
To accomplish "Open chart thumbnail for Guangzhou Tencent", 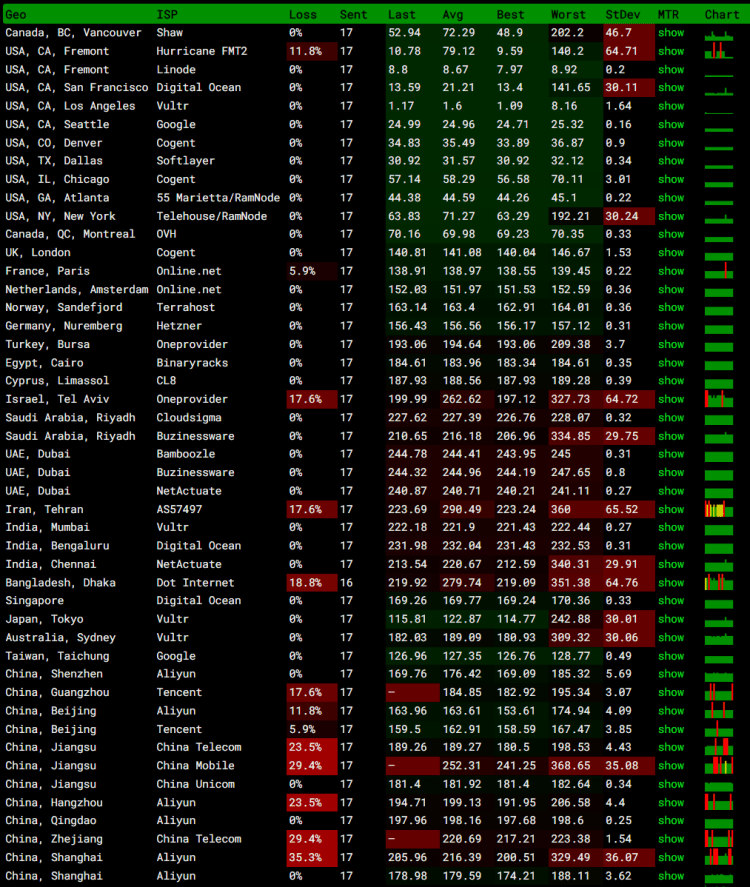I will tap(721, 692).
